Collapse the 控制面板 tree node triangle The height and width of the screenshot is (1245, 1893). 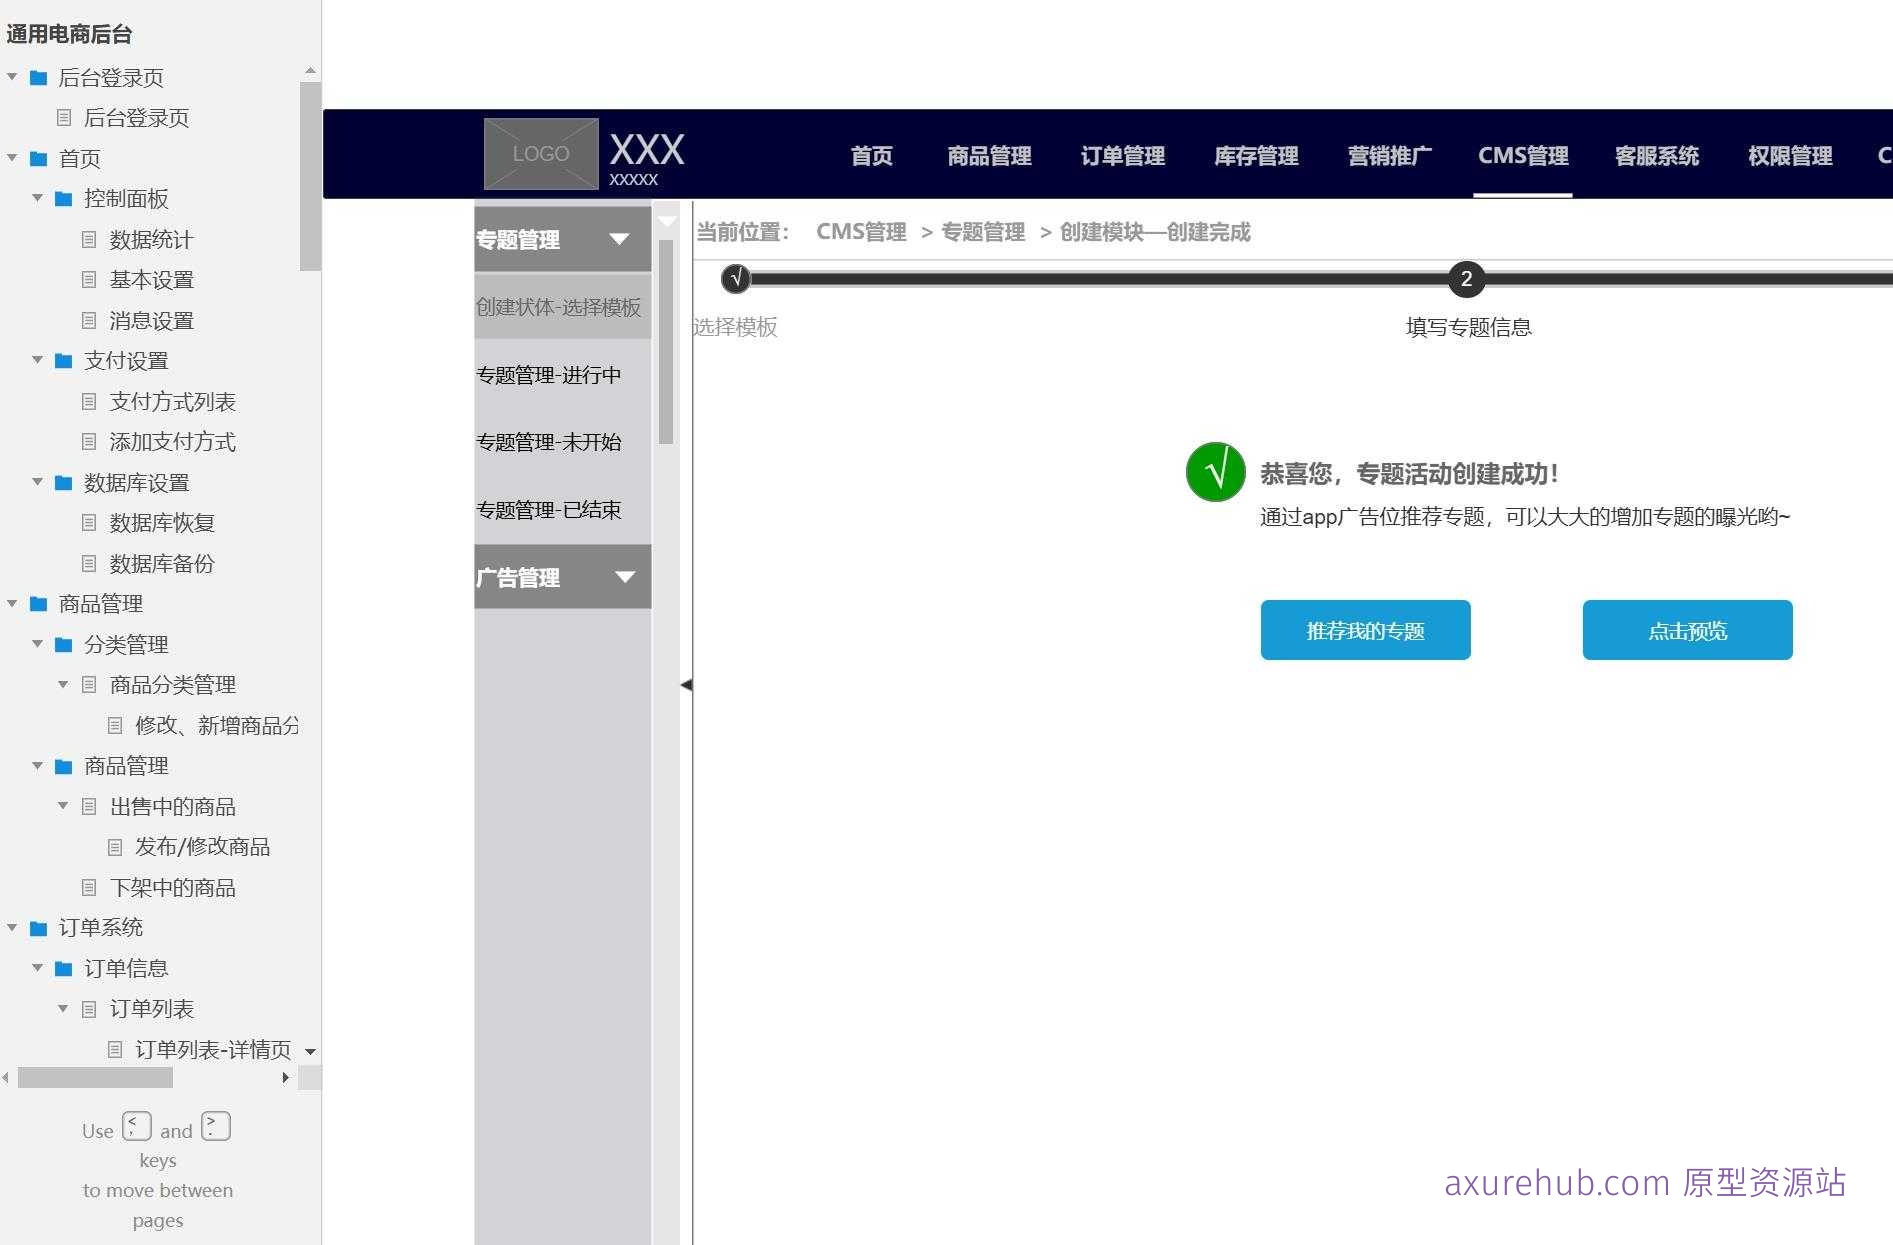(x=38, y=199)
